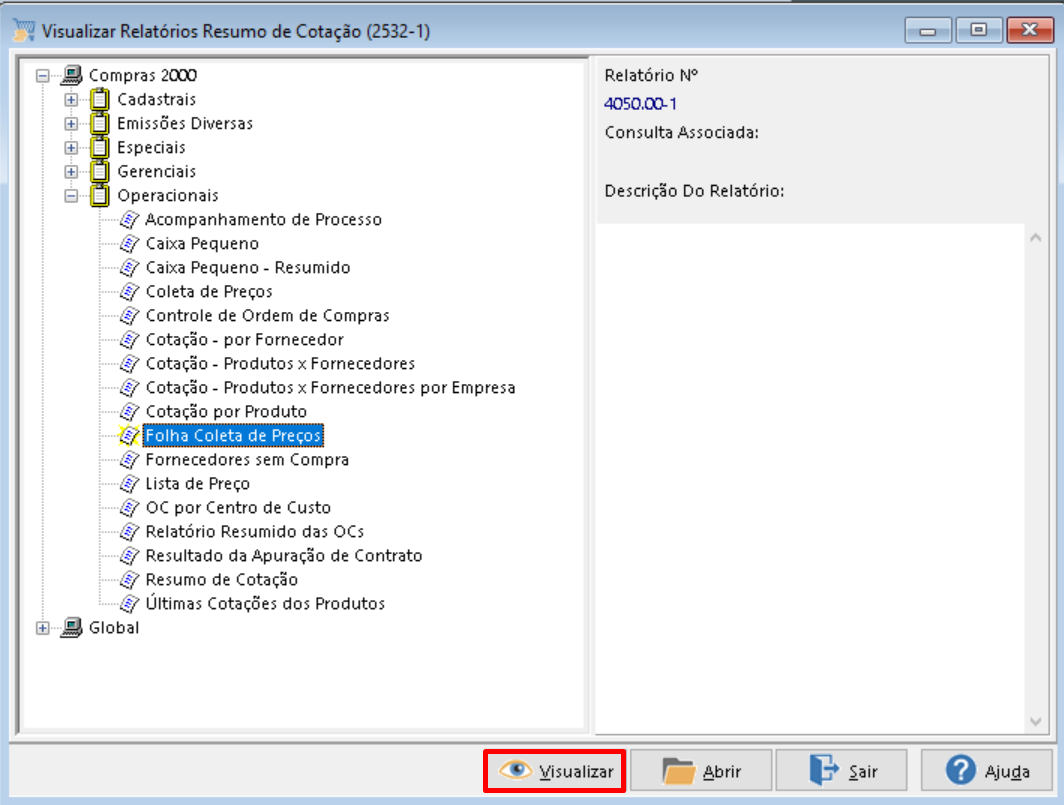
Task: Expand the Emissões Diversas folder
Action: tap(71, 124)
